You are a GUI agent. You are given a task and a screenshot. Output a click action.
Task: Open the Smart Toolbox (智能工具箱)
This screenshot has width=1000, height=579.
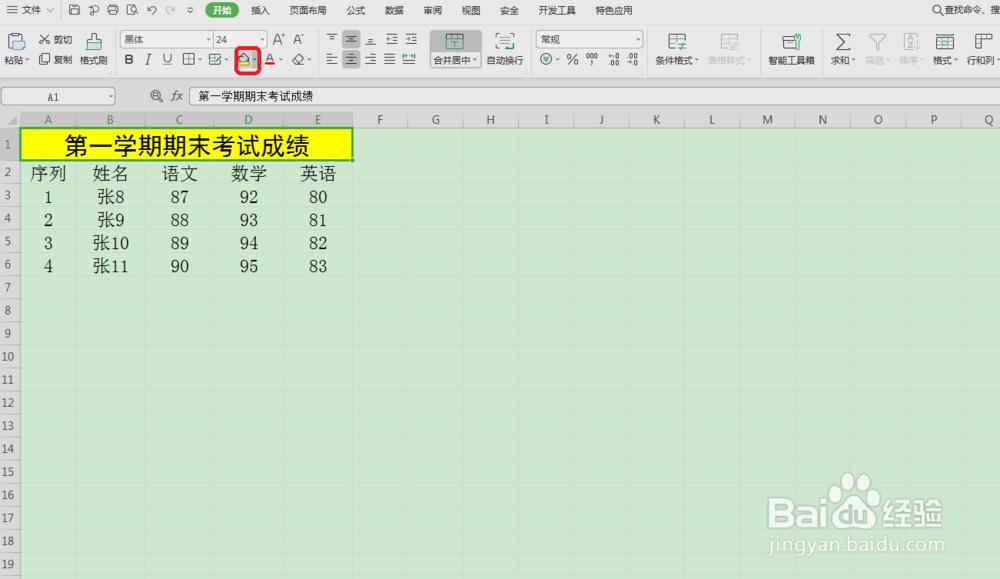click(791, 48)
